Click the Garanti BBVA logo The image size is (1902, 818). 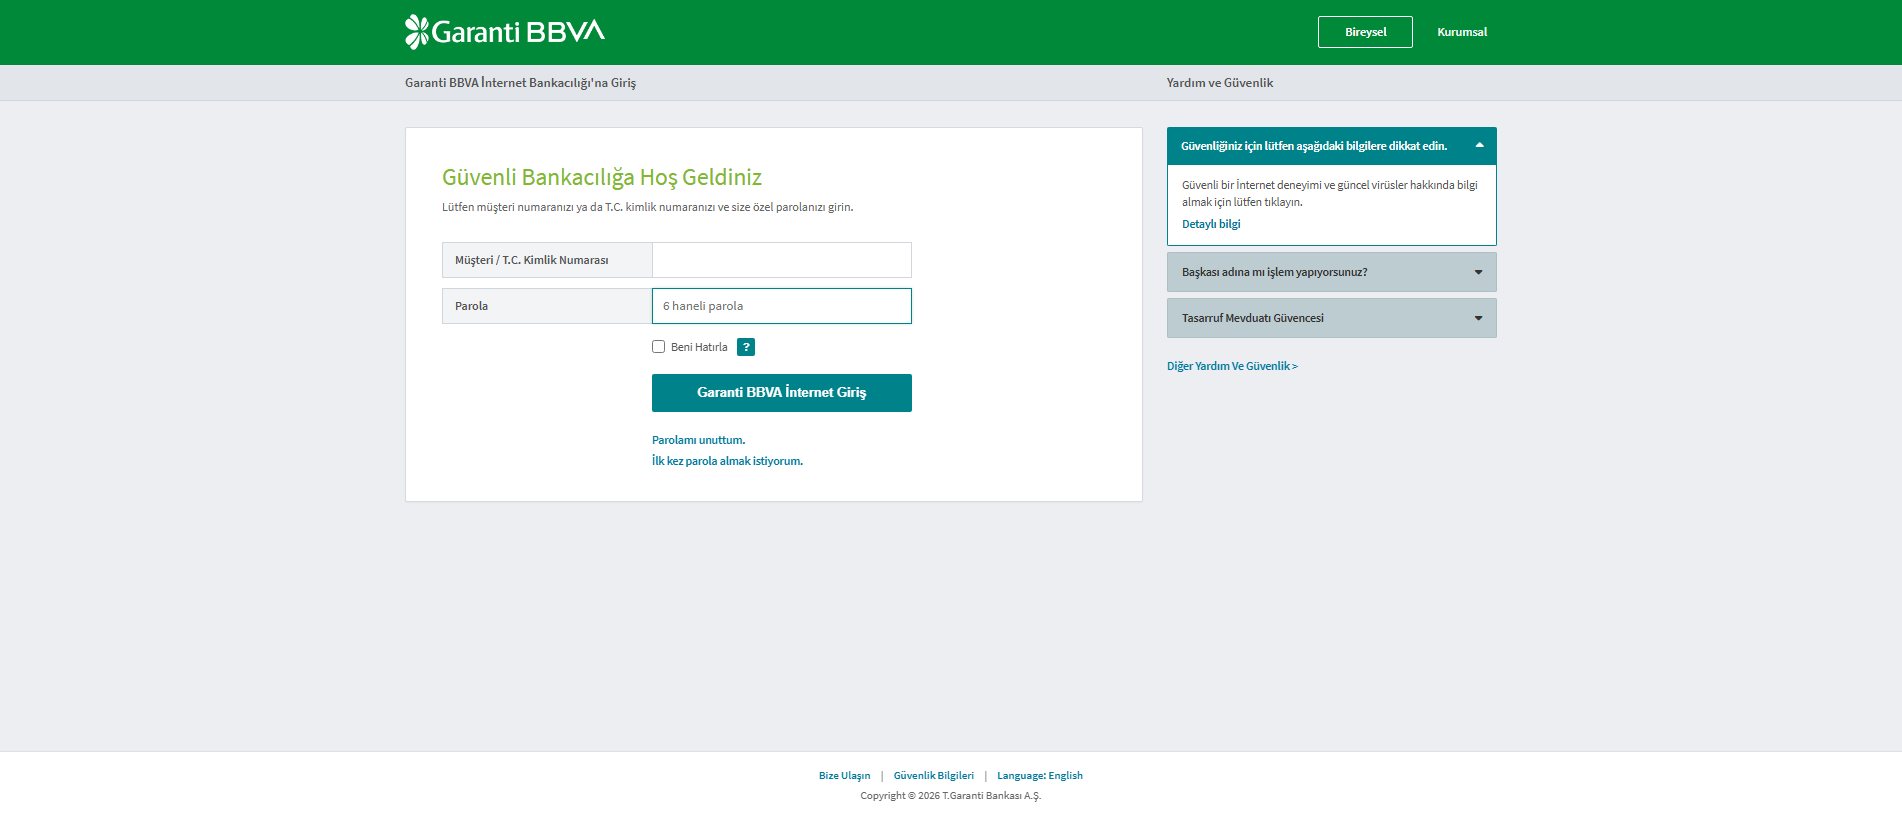pyautogui.click(x=505, y=32)
